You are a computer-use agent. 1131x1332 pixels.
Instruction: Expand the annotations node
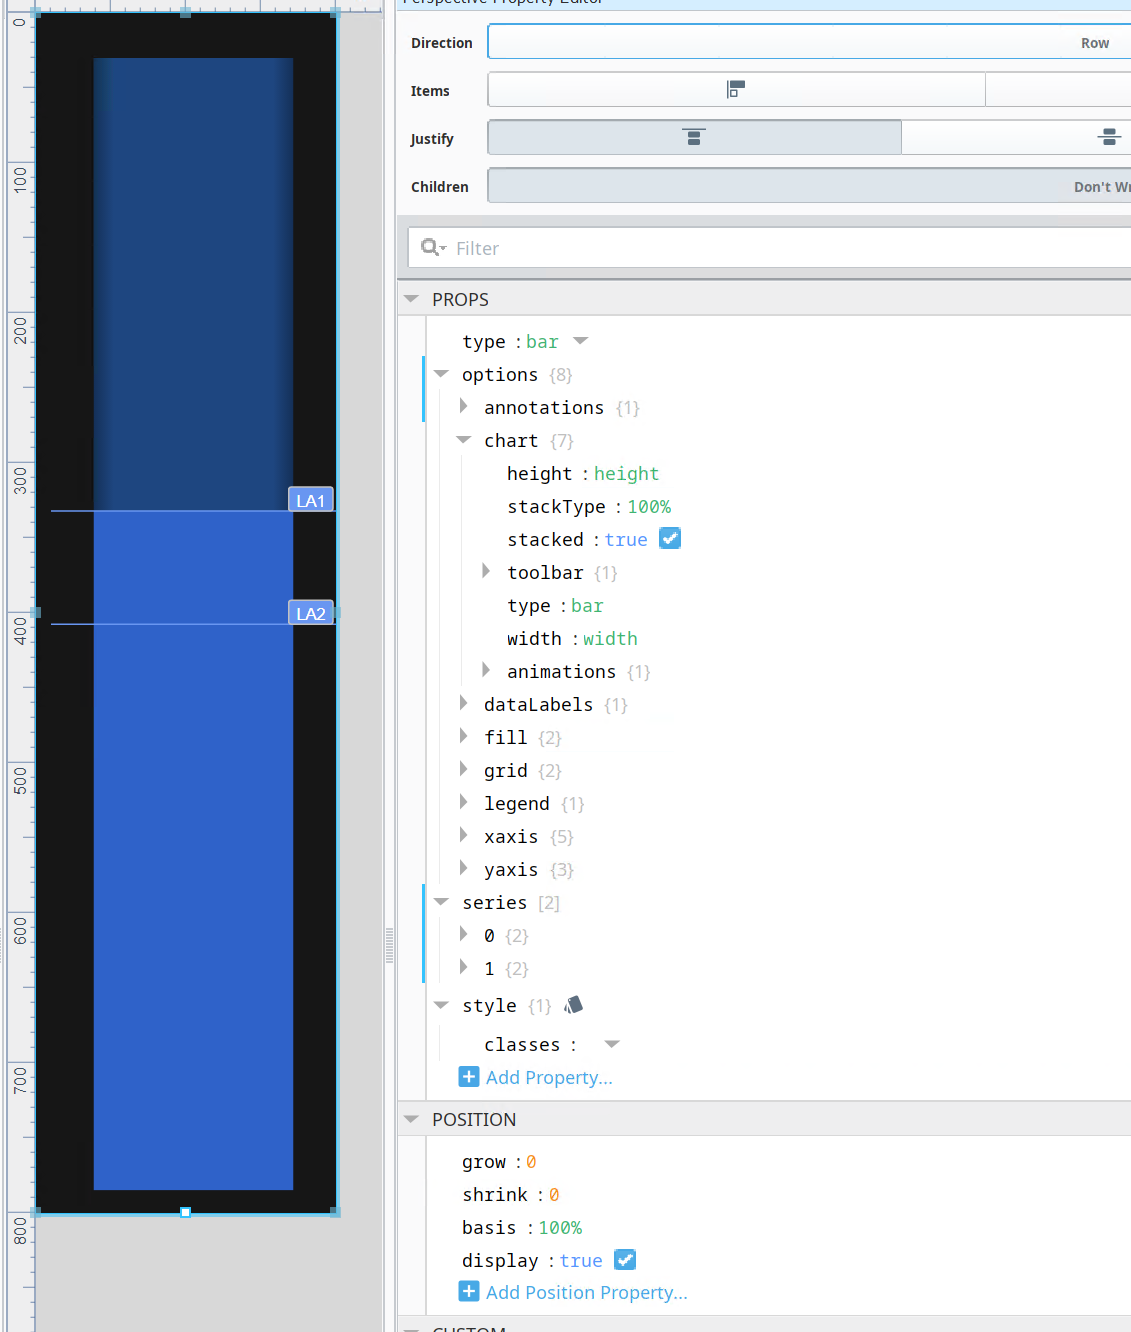click(x=463, y=406)
